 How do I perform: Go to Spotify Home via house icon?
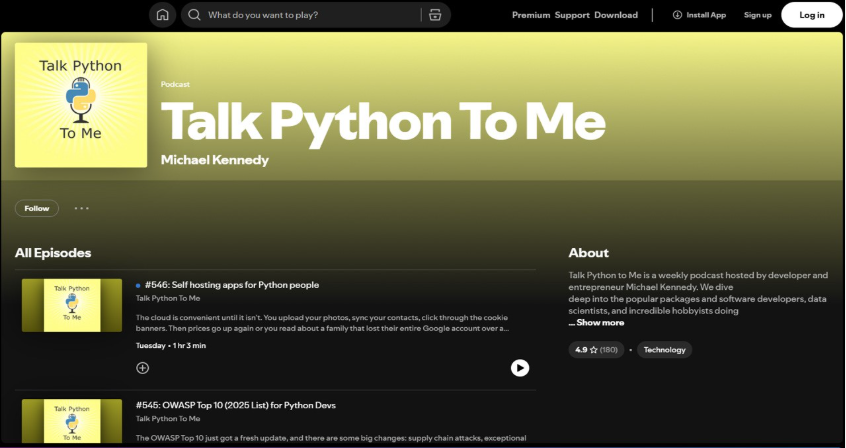pos(162,15)
